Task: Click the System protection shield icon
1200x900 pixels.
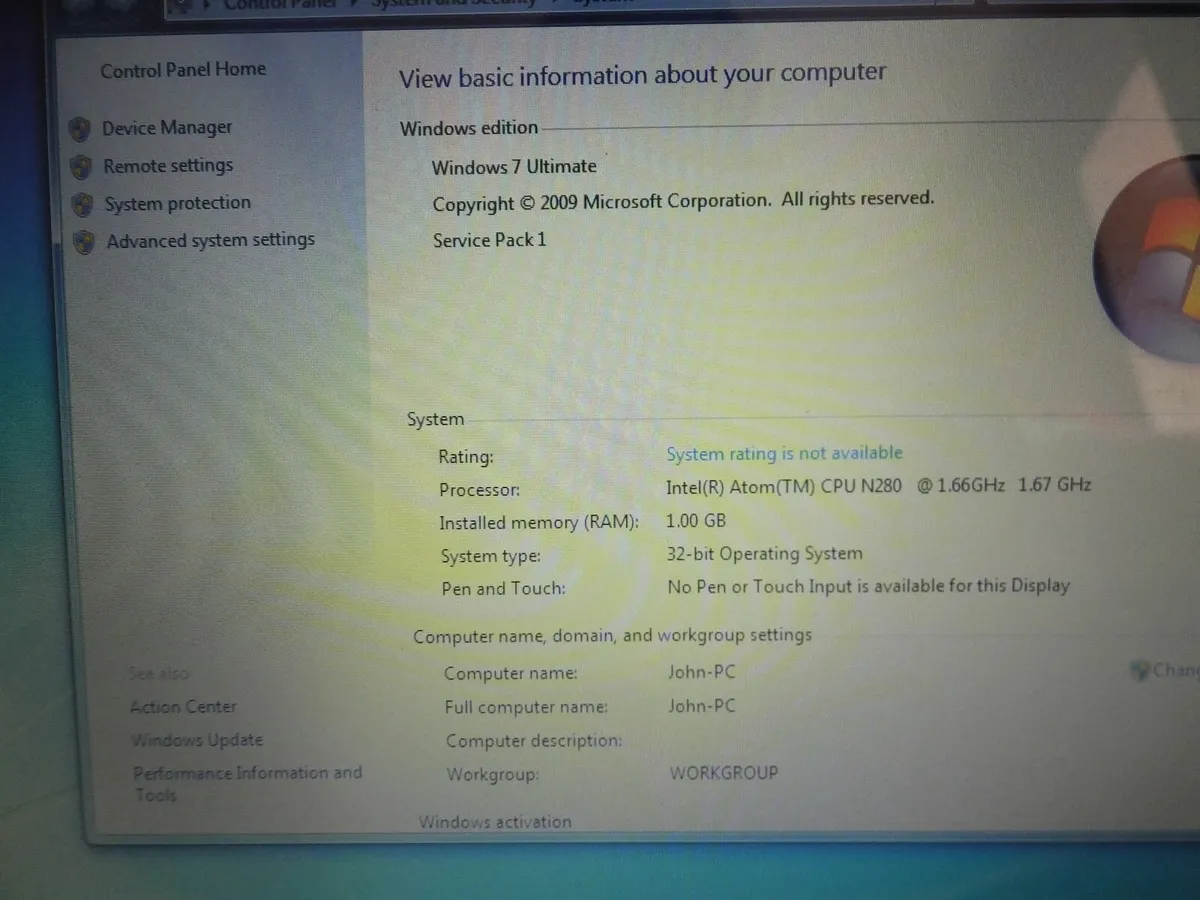Action: coord(80,202)
